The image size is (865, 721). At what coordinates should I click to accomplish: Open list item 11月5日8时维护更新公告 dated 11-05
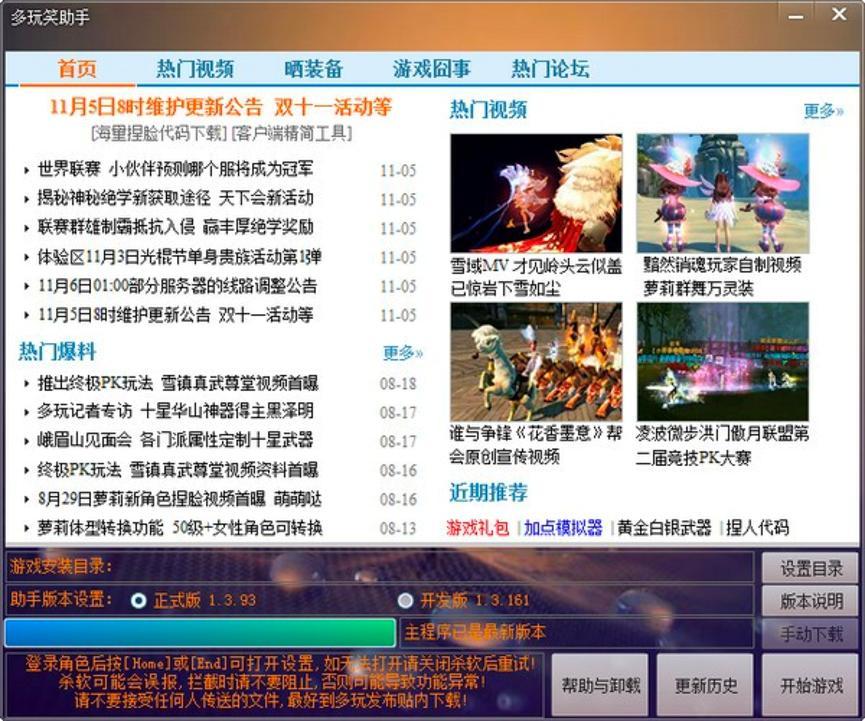click(x=175, y=315)
